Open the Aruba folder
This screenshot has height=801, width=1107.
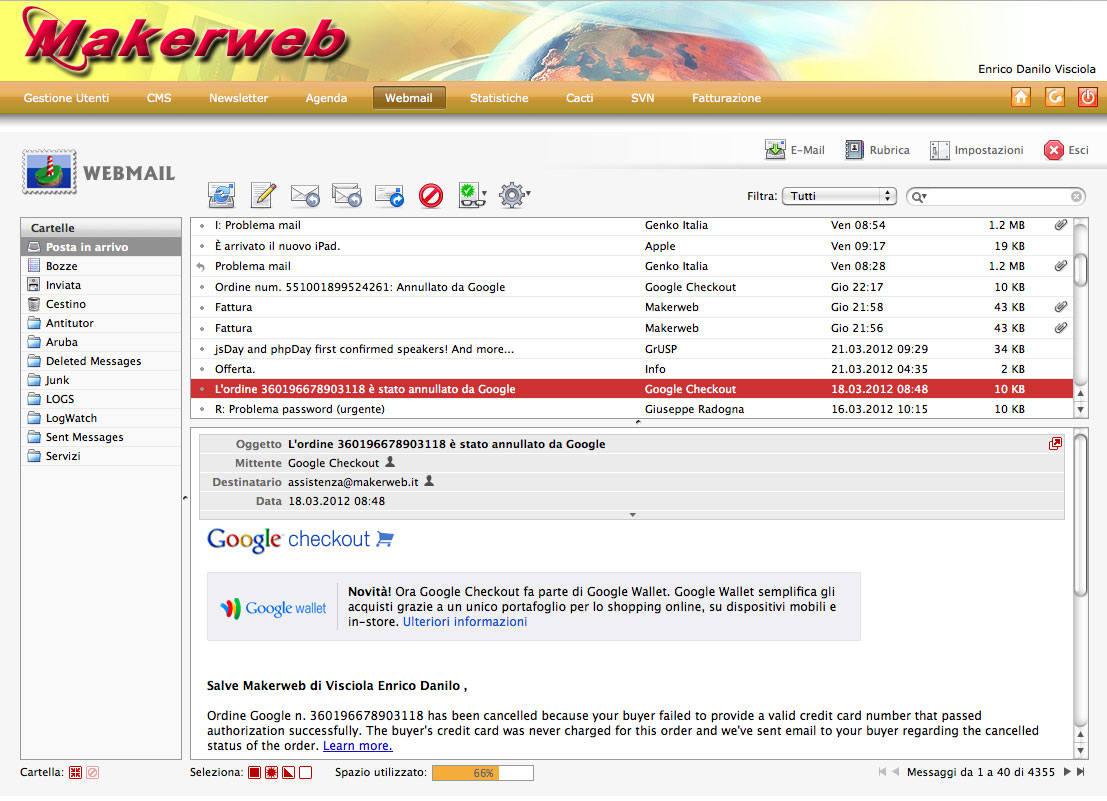click(x=101, y=342)
